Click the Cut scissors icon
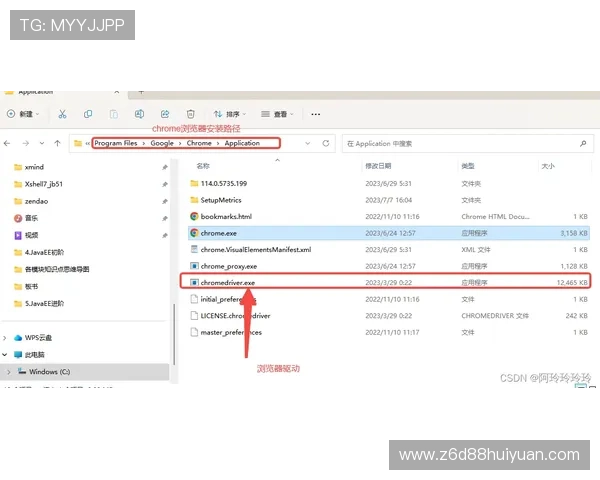The width and height of the screenshot is (600, 480). tap(62, 114)
